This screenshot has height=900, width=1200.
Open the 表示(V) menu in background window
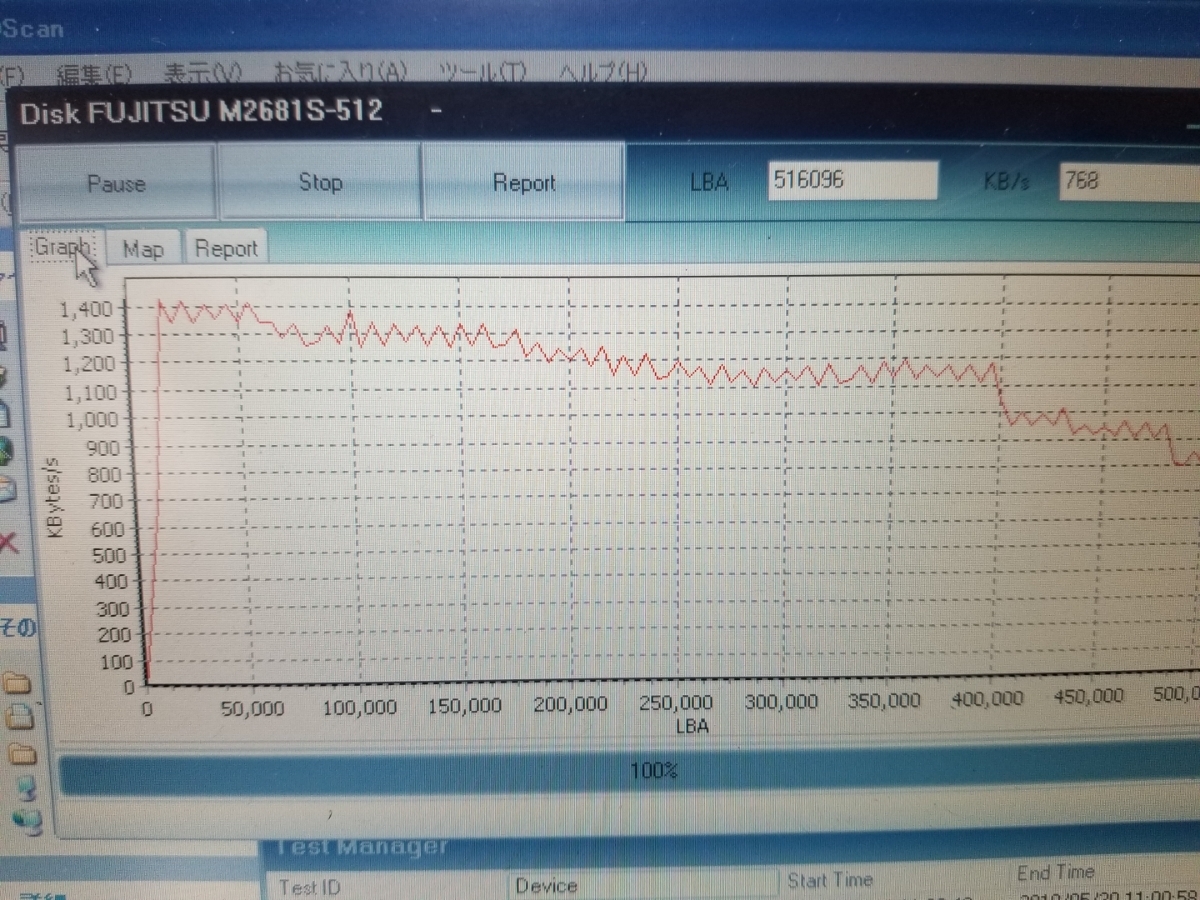click(202, 73)
